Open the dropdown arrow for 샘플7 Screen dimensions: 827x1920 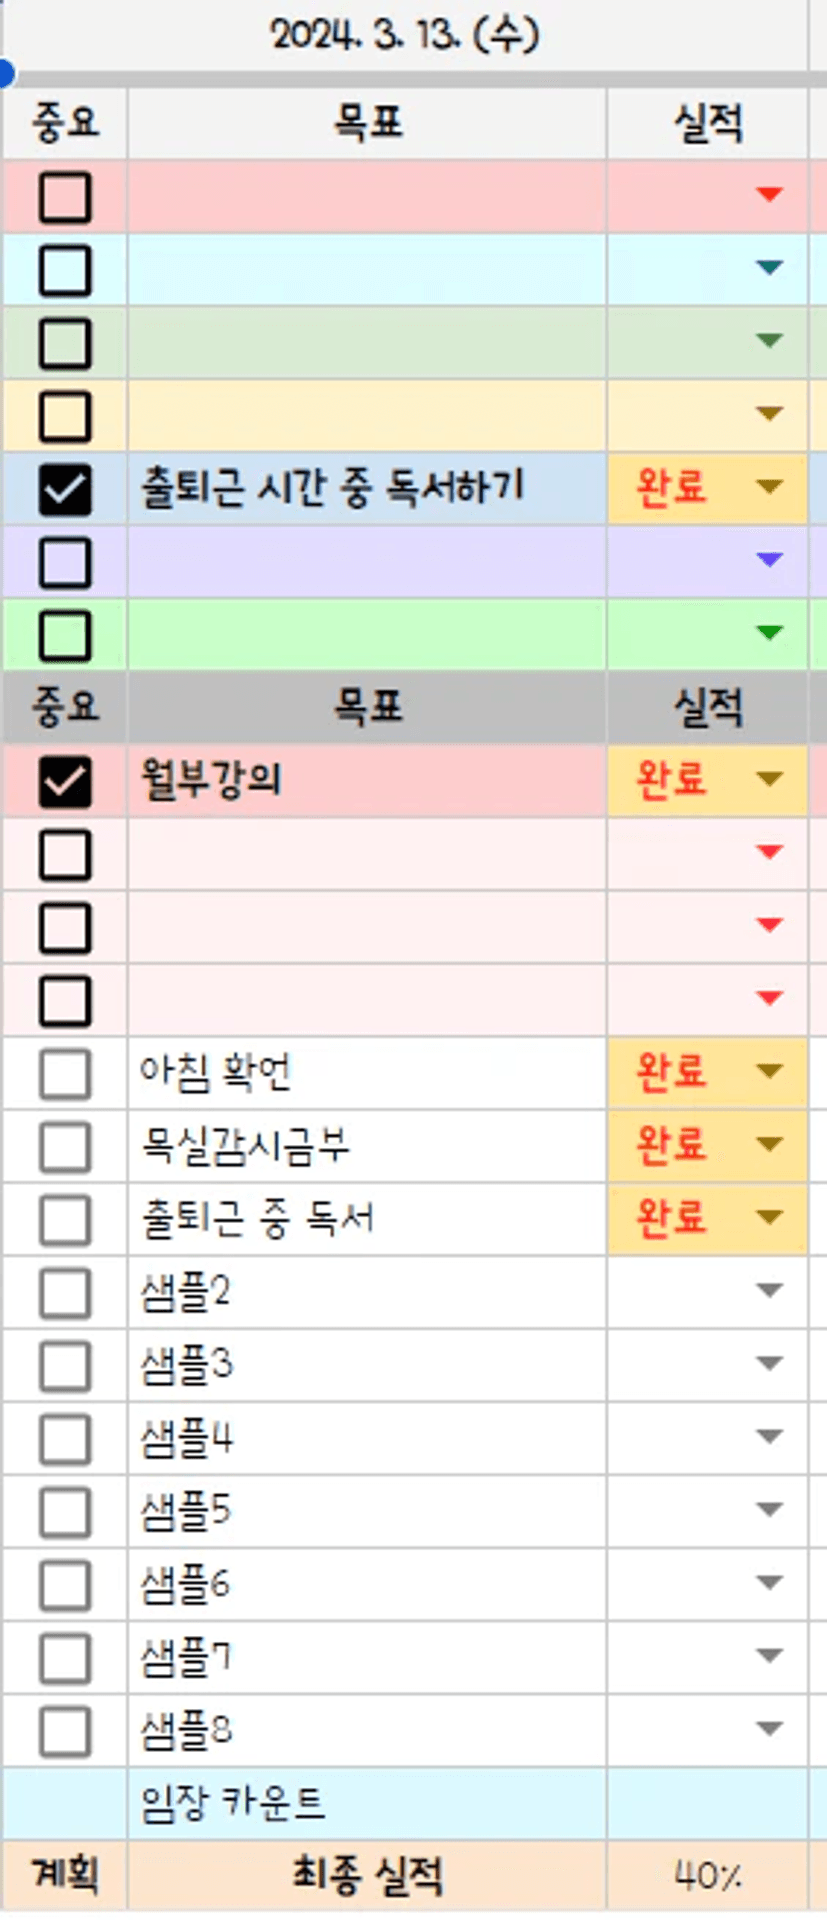(x=769, y=1655)
